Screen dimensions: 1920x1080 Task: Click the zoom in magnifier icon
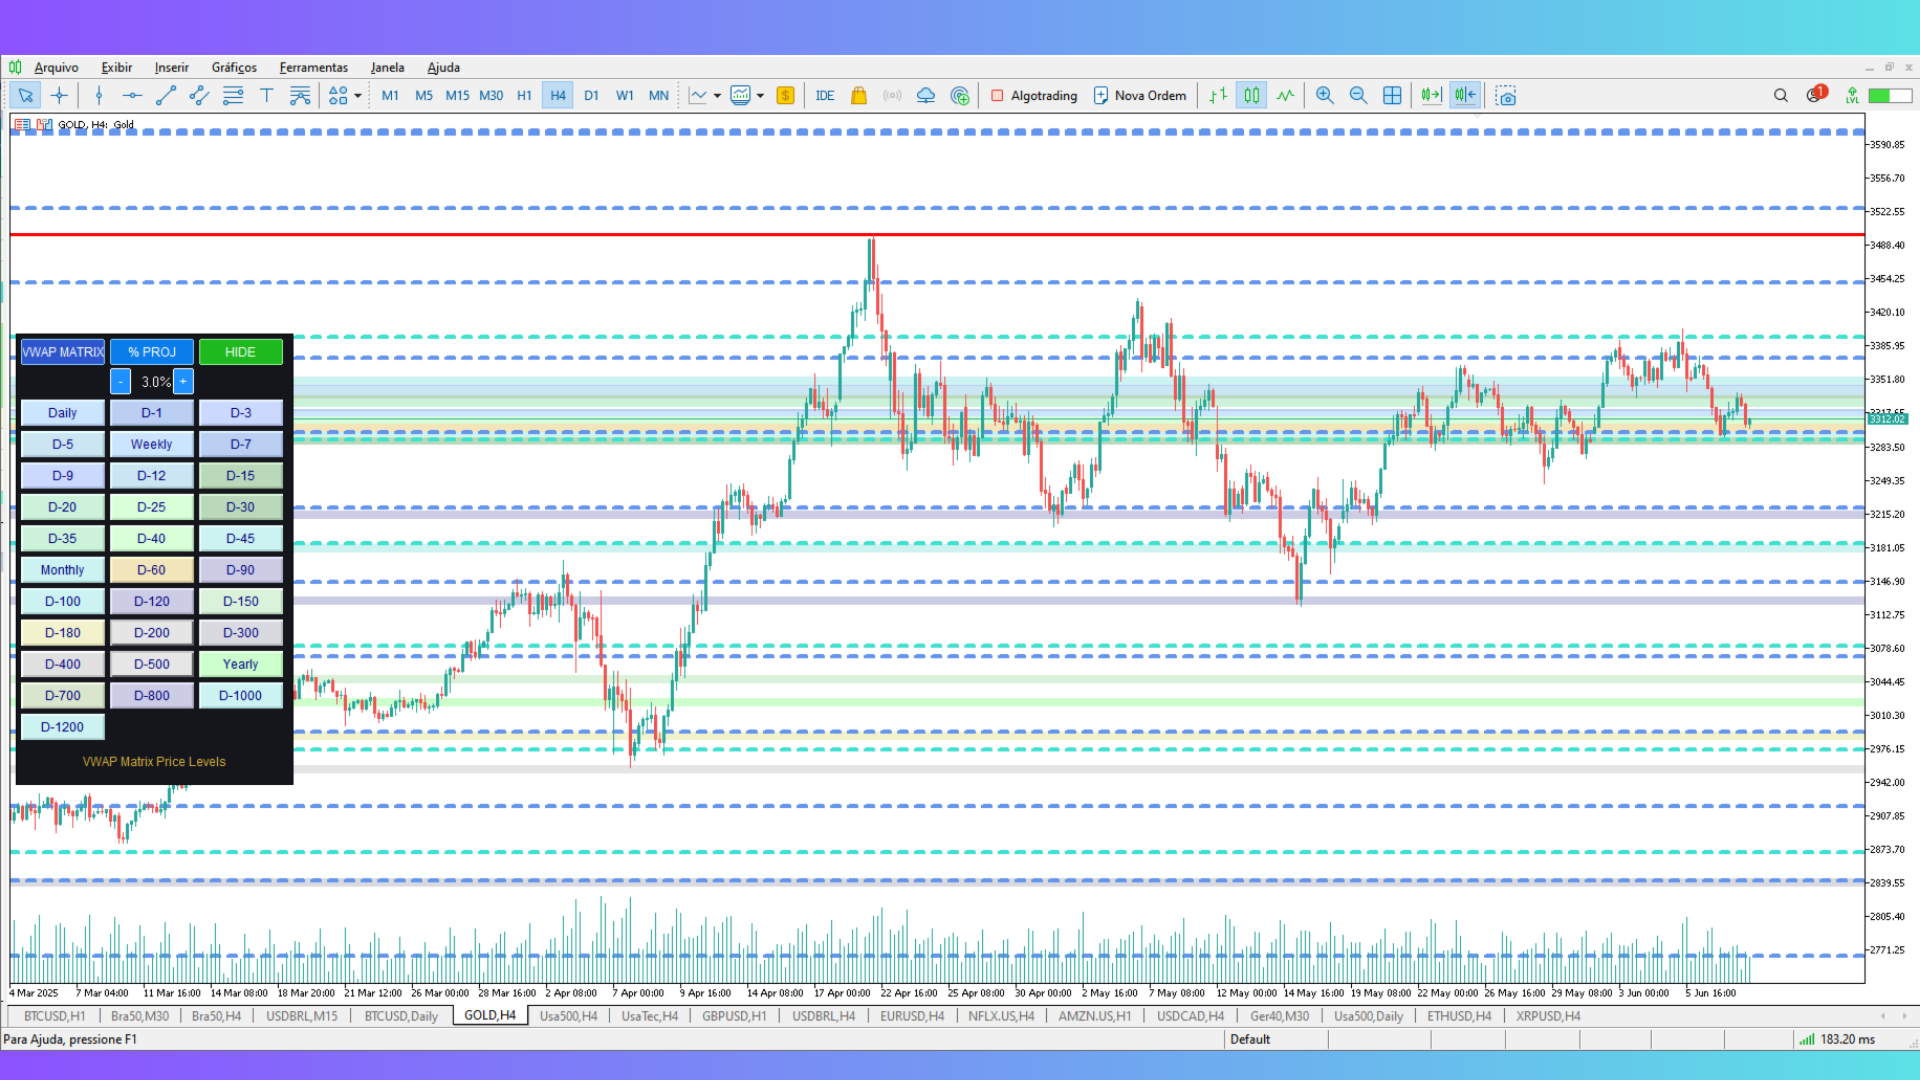coord(1324,96)
